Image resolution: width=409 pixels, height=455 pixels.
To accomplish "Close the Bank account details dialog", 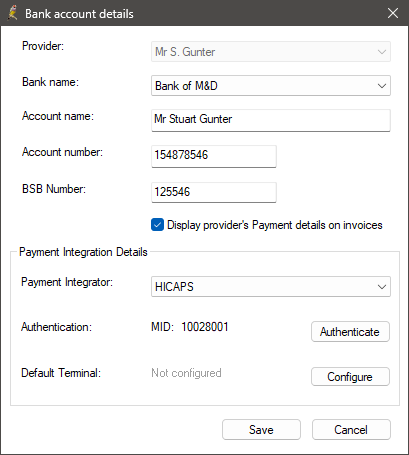I will 393,13.
